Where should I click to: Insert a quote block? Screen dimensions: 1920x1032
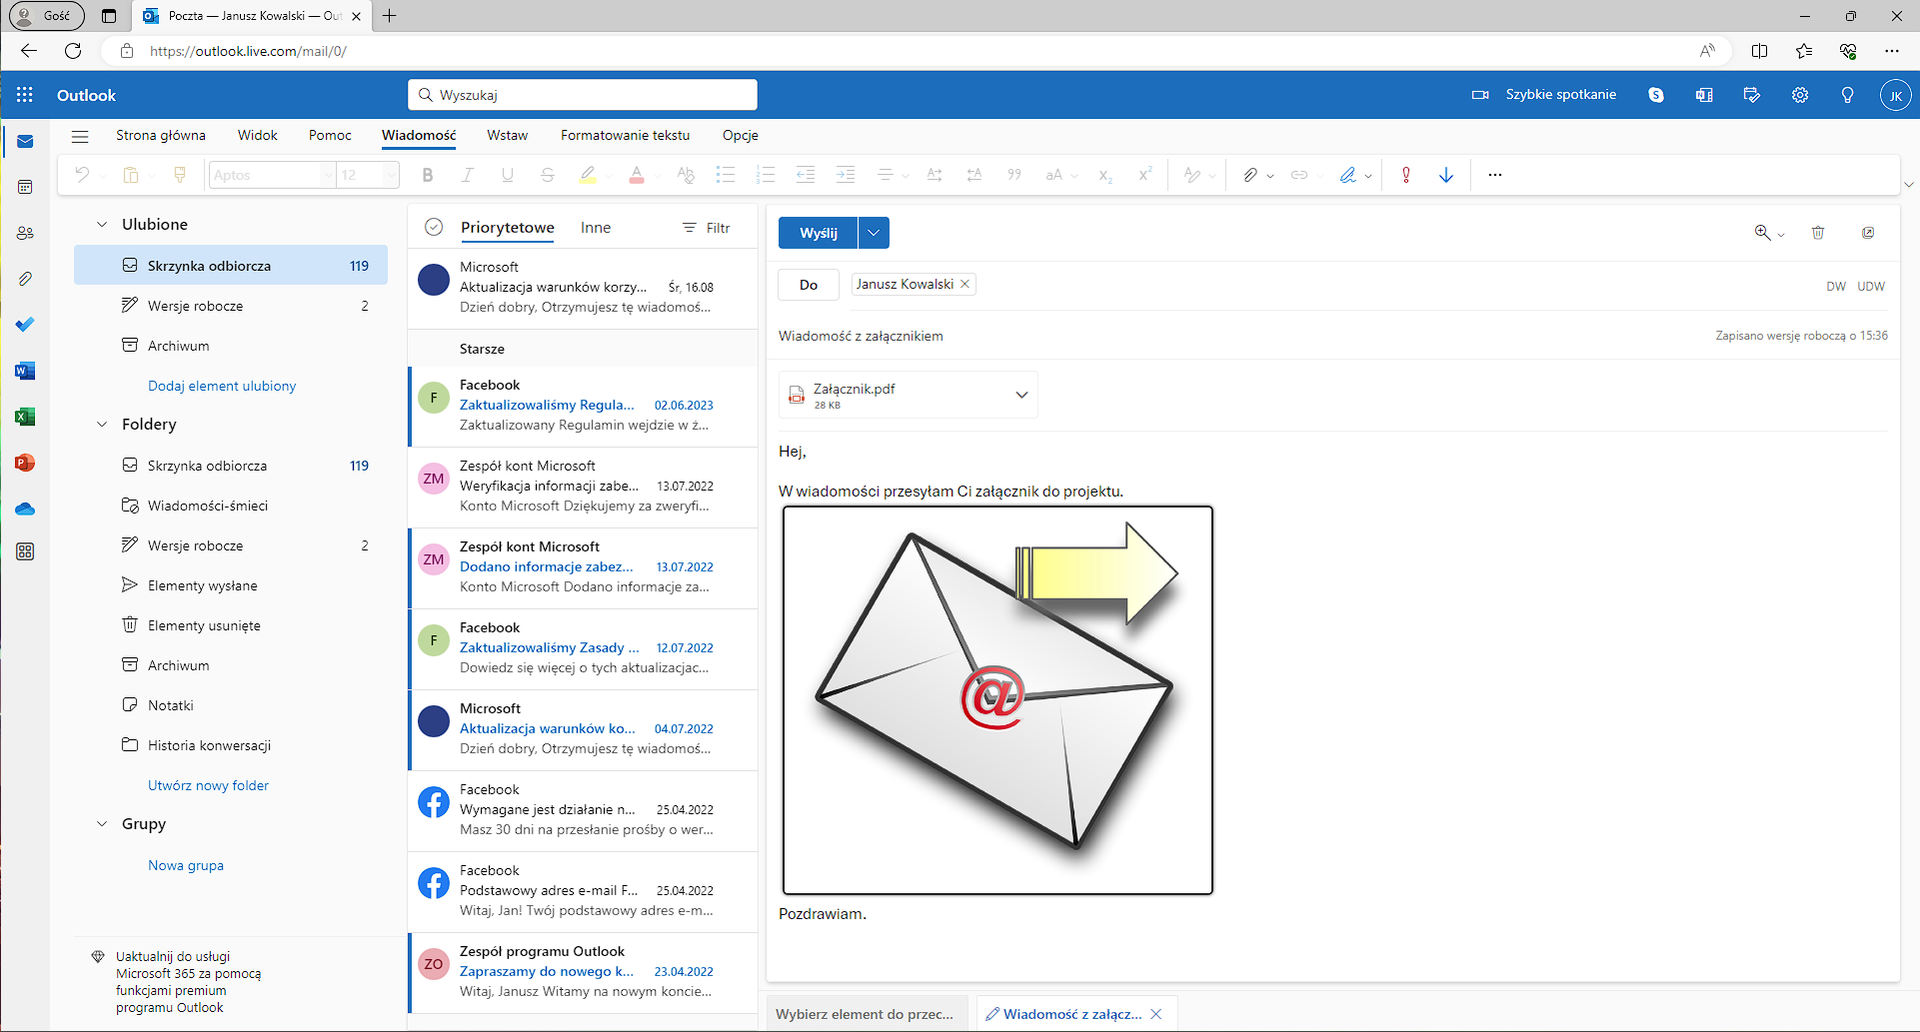(1014, 175)
